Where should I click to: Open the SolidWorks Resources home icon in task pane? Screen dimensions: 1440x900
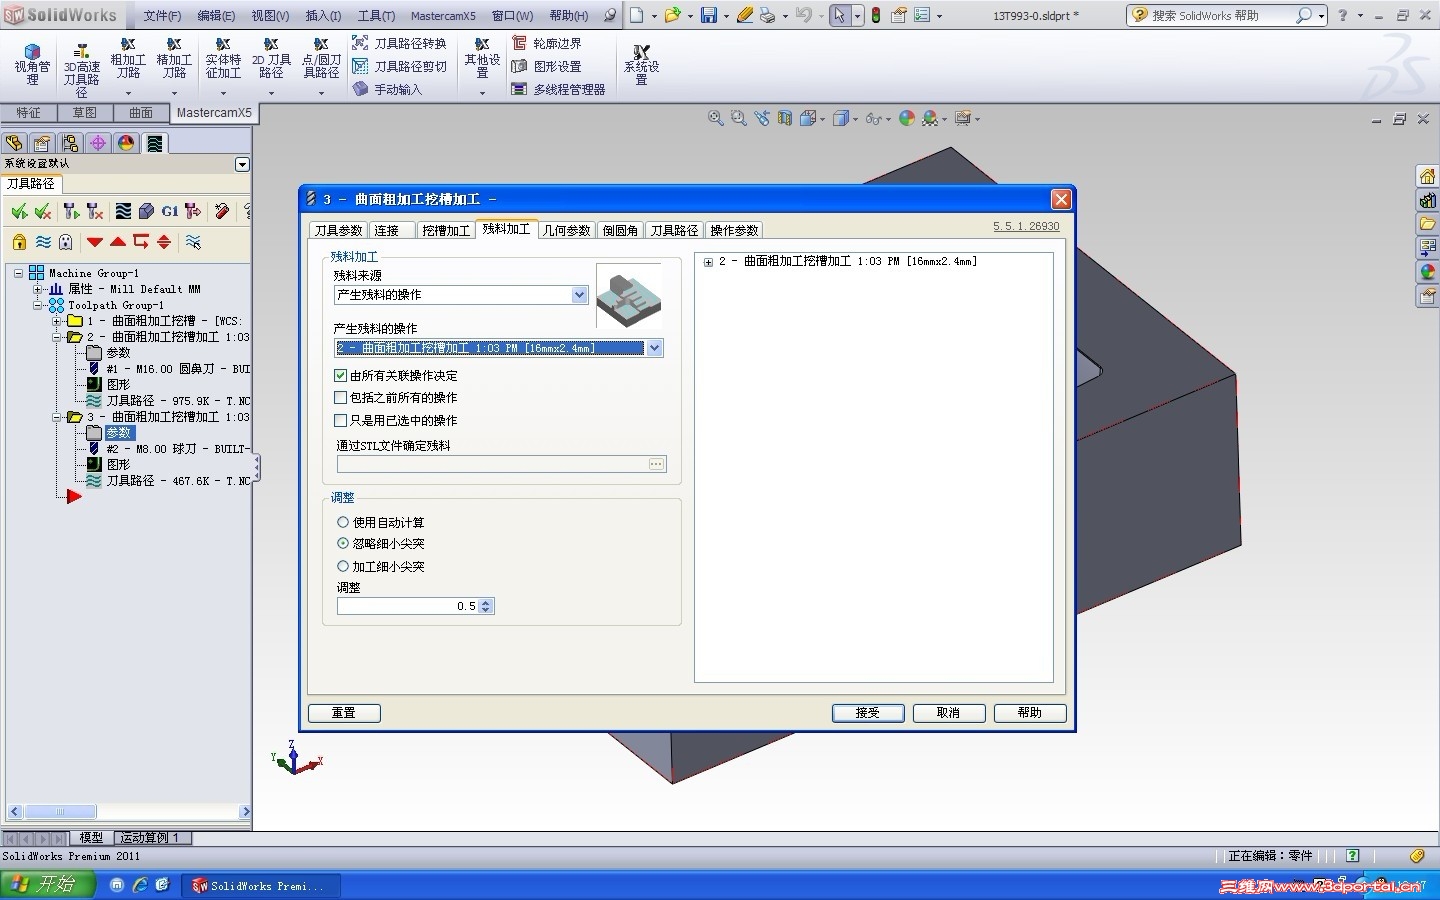(x=1427, y=177)
